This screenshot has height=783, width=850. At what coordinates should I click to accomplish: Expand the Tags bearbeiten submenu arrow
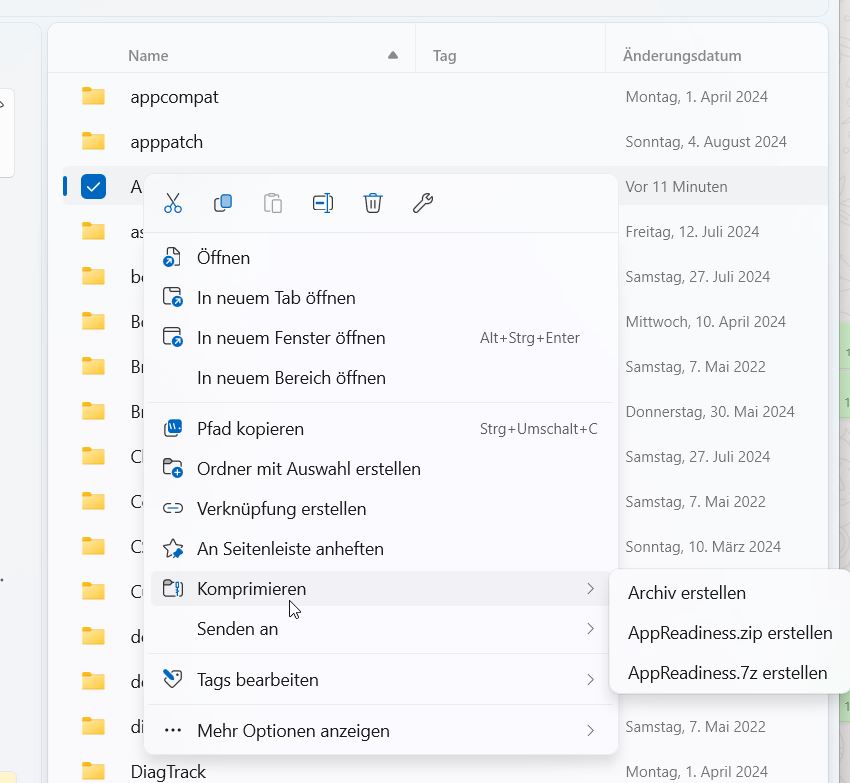pyautogui.click(x=590, y=679)
